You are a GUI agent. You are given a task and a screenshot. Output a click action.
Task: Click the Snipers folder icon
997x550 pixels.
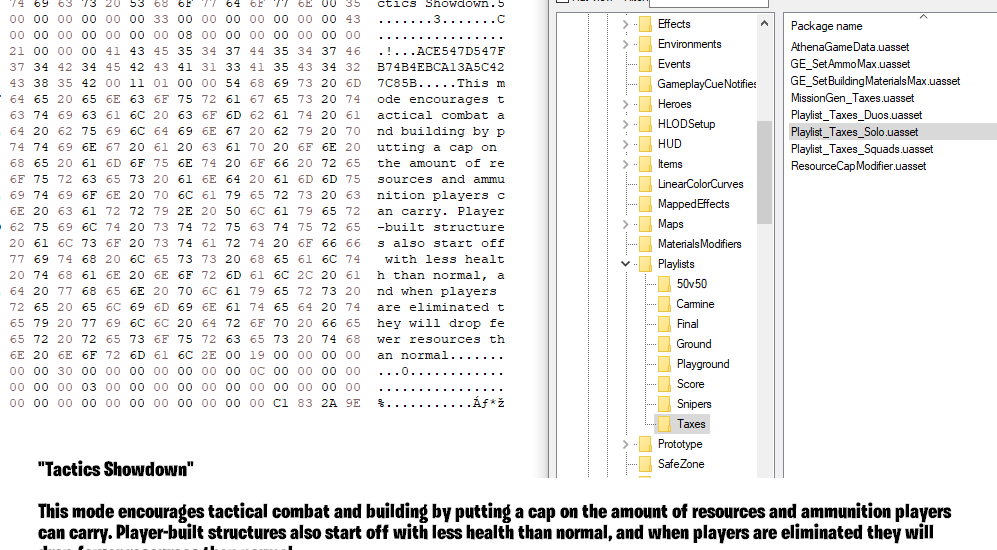[x=664, y=404]
